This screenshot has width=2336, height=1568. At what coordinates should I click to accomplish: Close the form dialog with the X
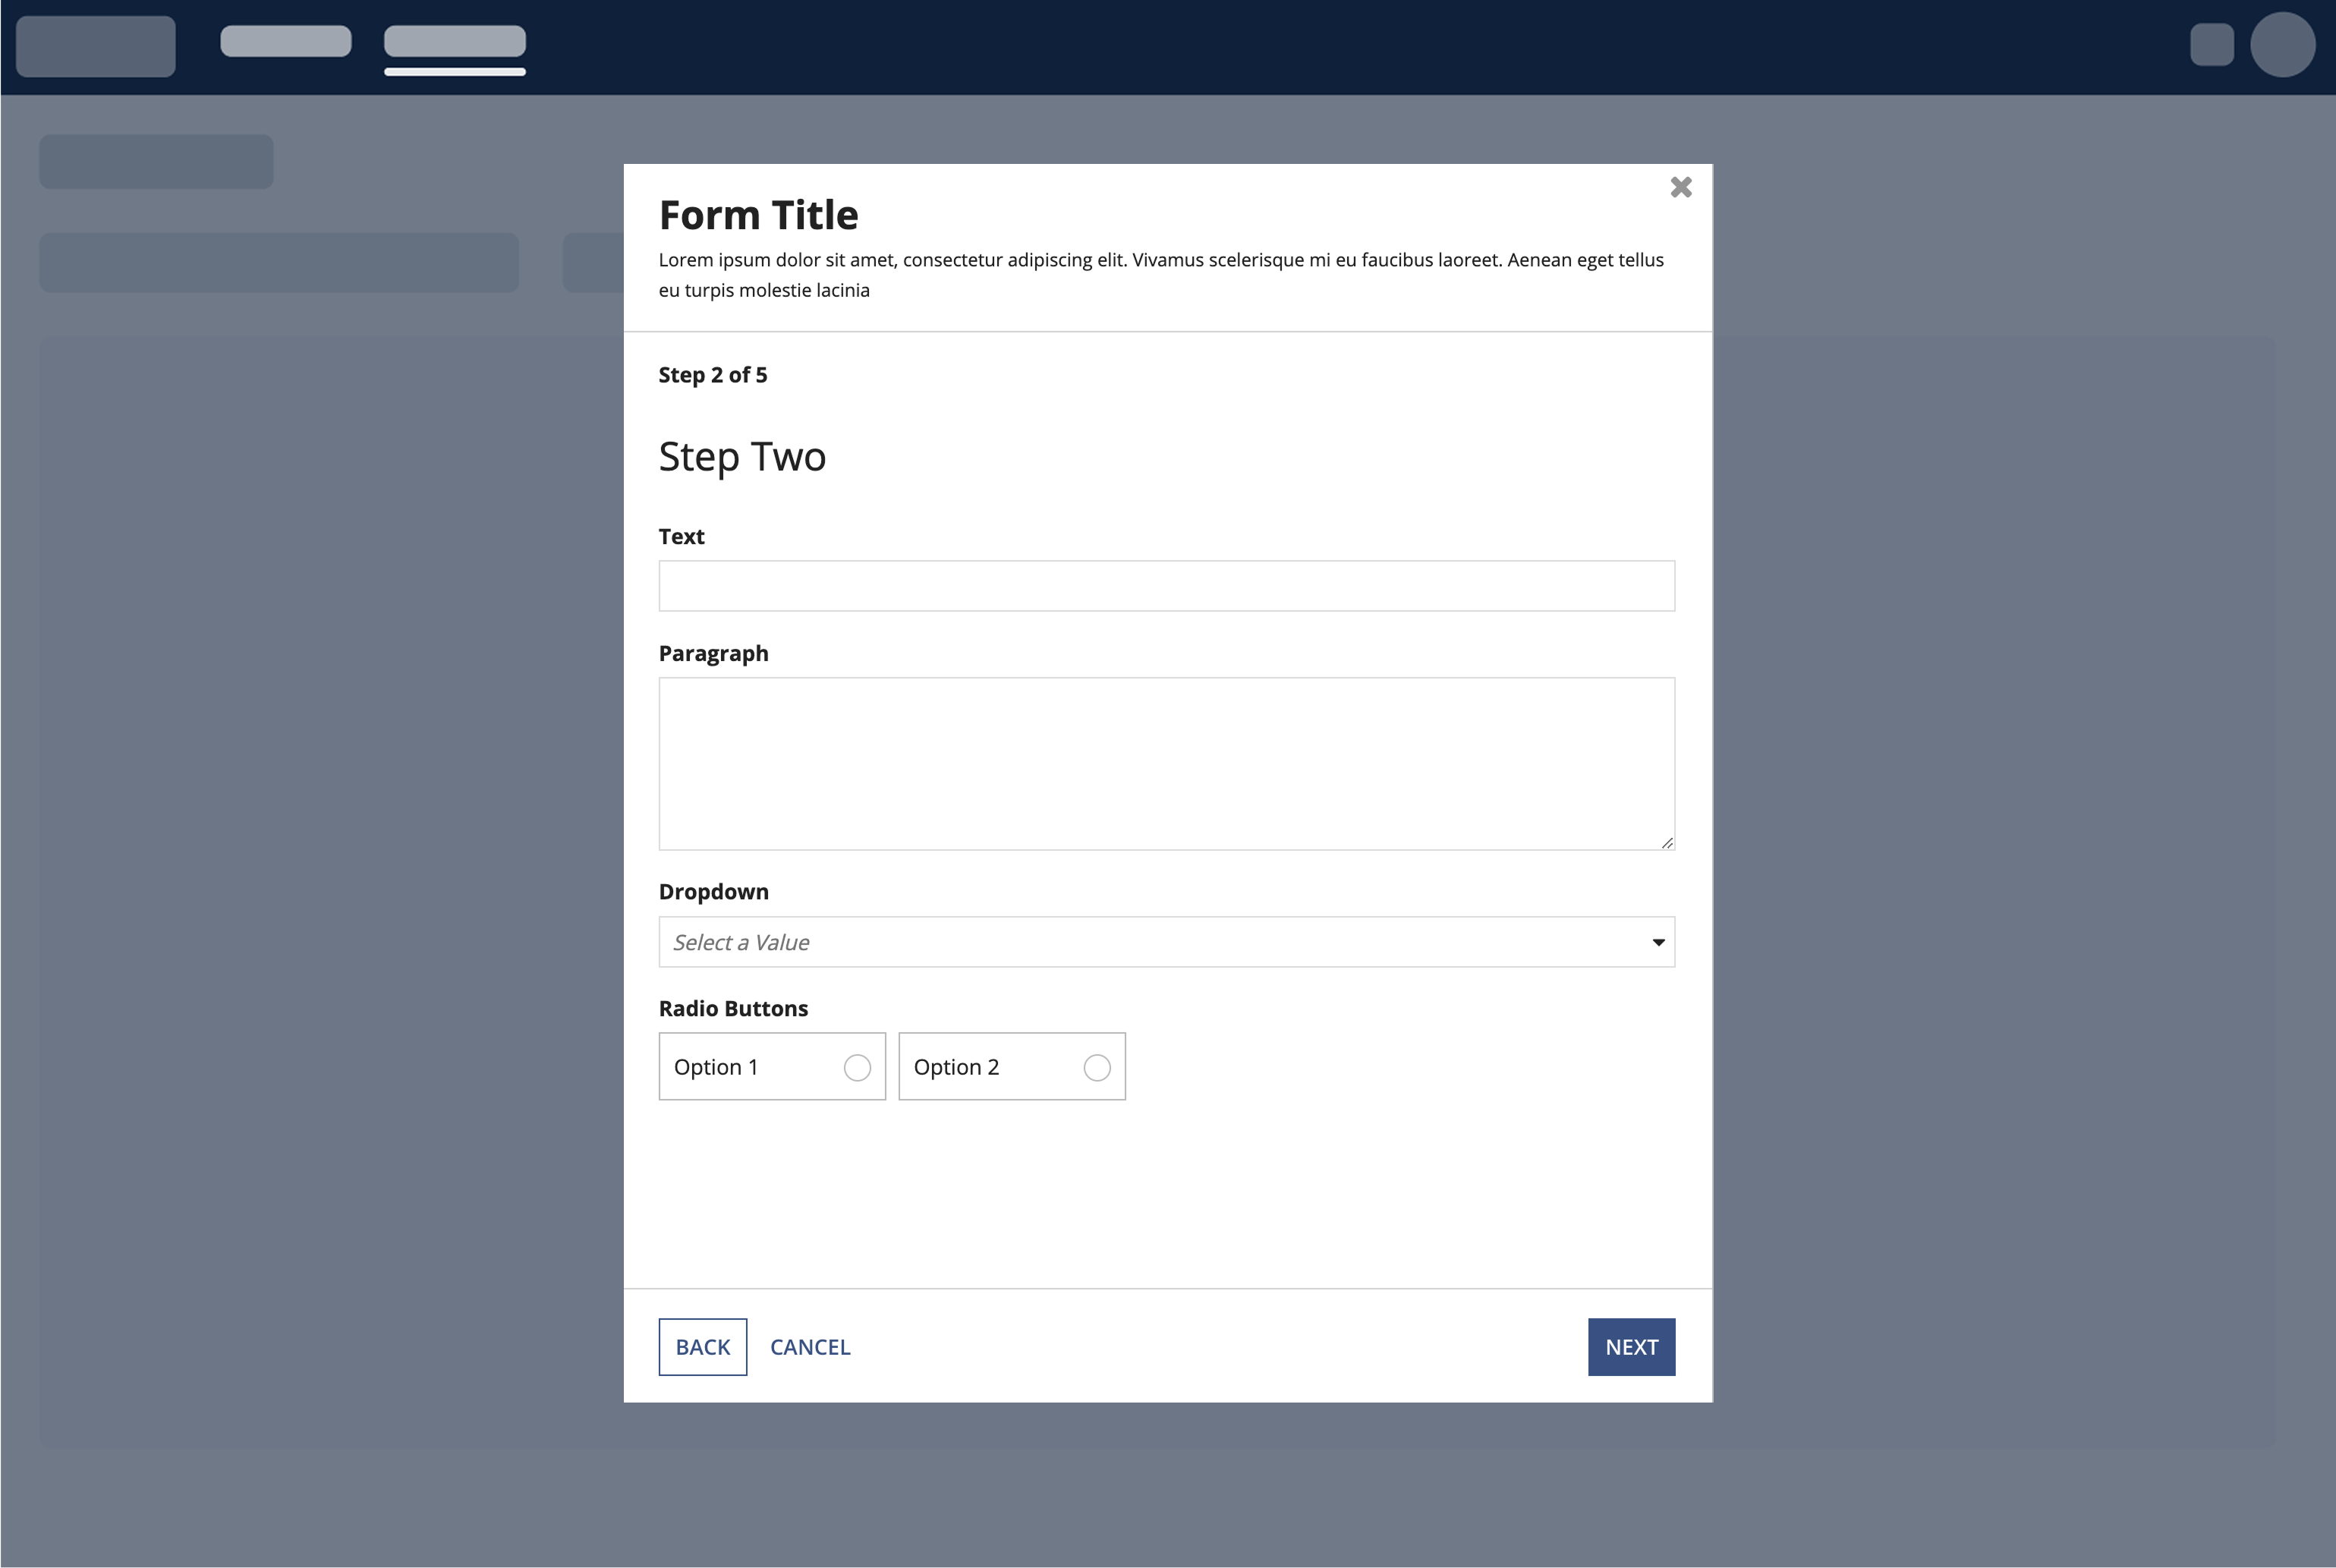1681,187
